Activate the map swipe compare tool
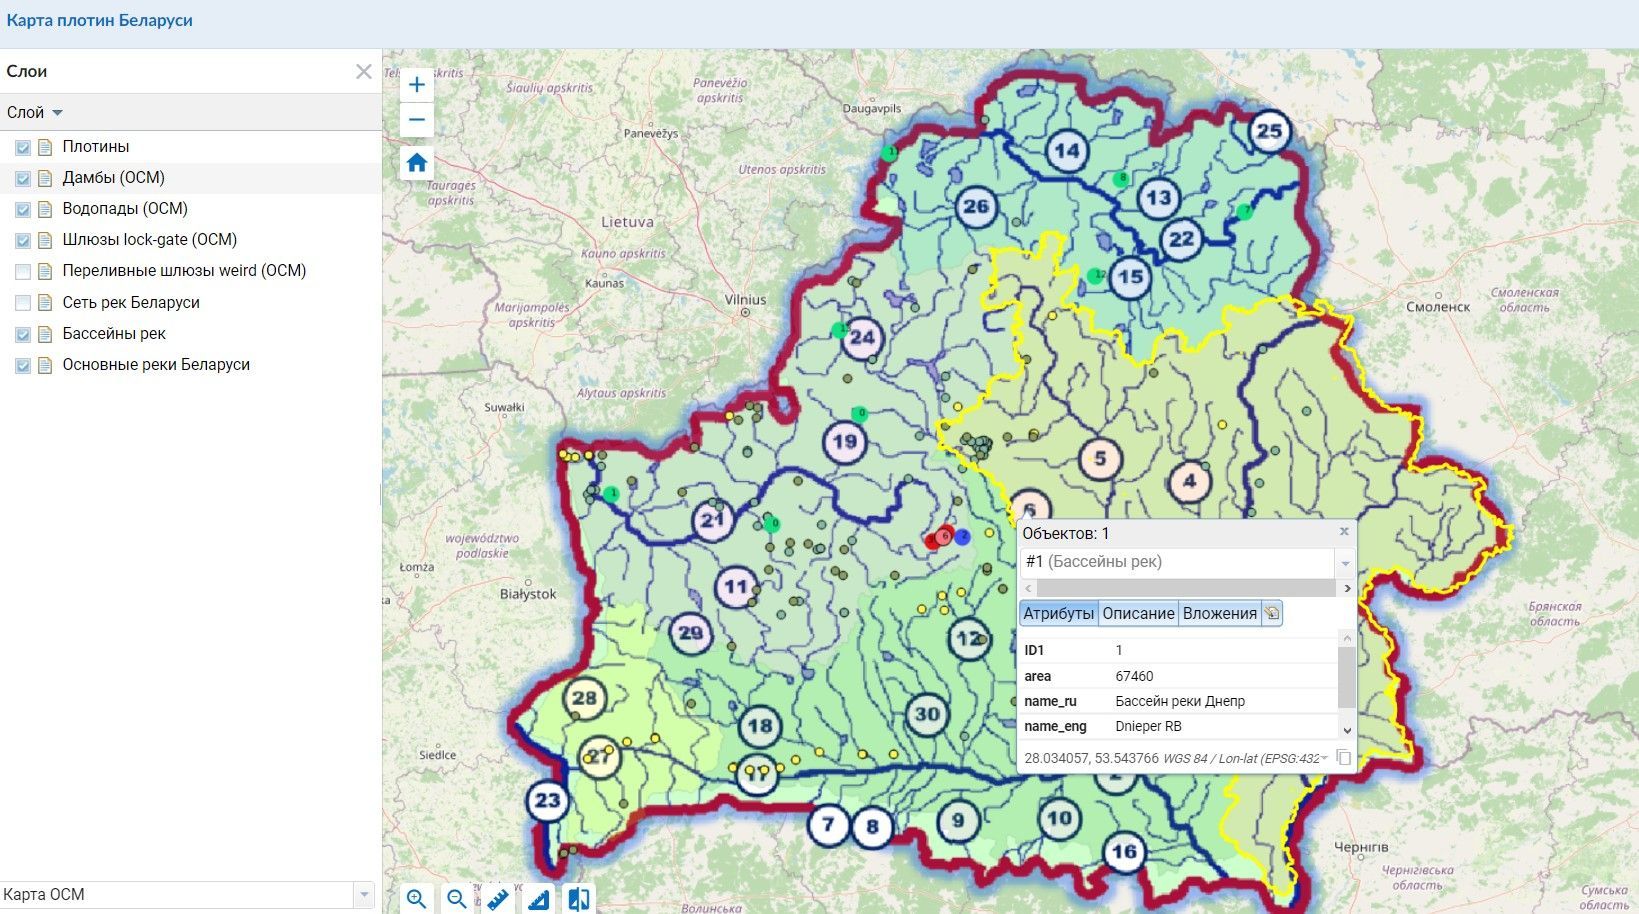The image size is (1639, 914). tap(578, 899)
